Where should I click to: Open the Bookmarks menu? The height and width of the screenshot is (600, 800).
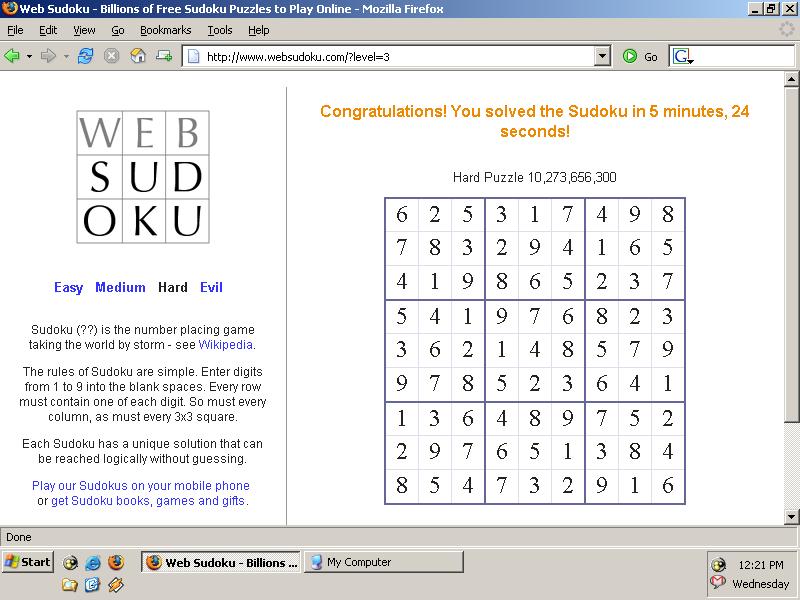coord(167,30)
